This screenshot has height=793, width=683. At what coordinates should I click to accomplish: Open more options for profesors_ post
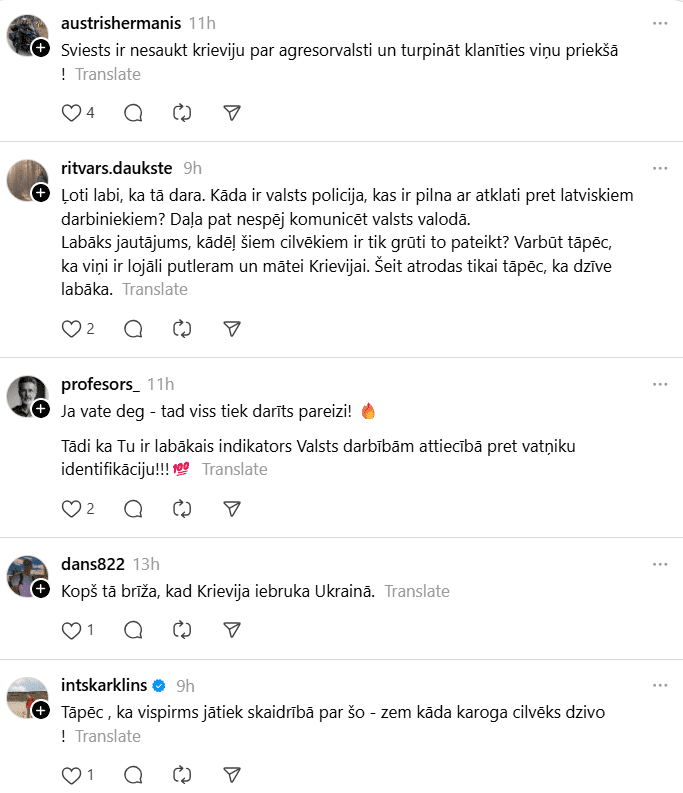click(x=660, y=384)
